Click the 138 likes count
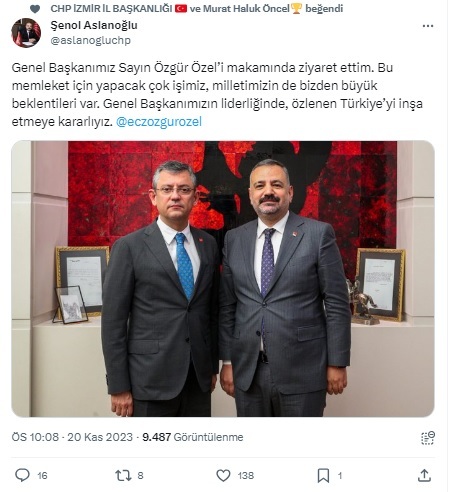The width and height of the screenshot is (449, 492). 246,476
